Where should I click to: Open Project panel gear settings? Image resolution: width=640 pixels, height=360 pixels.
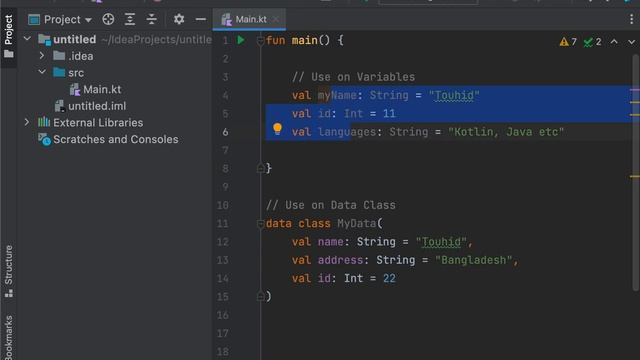(x=179, y=19)
